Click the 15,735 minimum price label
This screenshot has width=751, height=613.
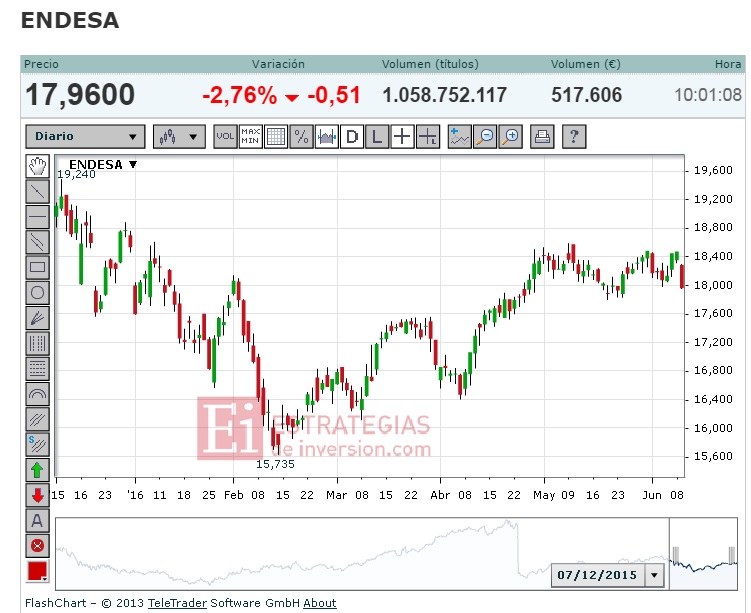(x=275, y=464)
